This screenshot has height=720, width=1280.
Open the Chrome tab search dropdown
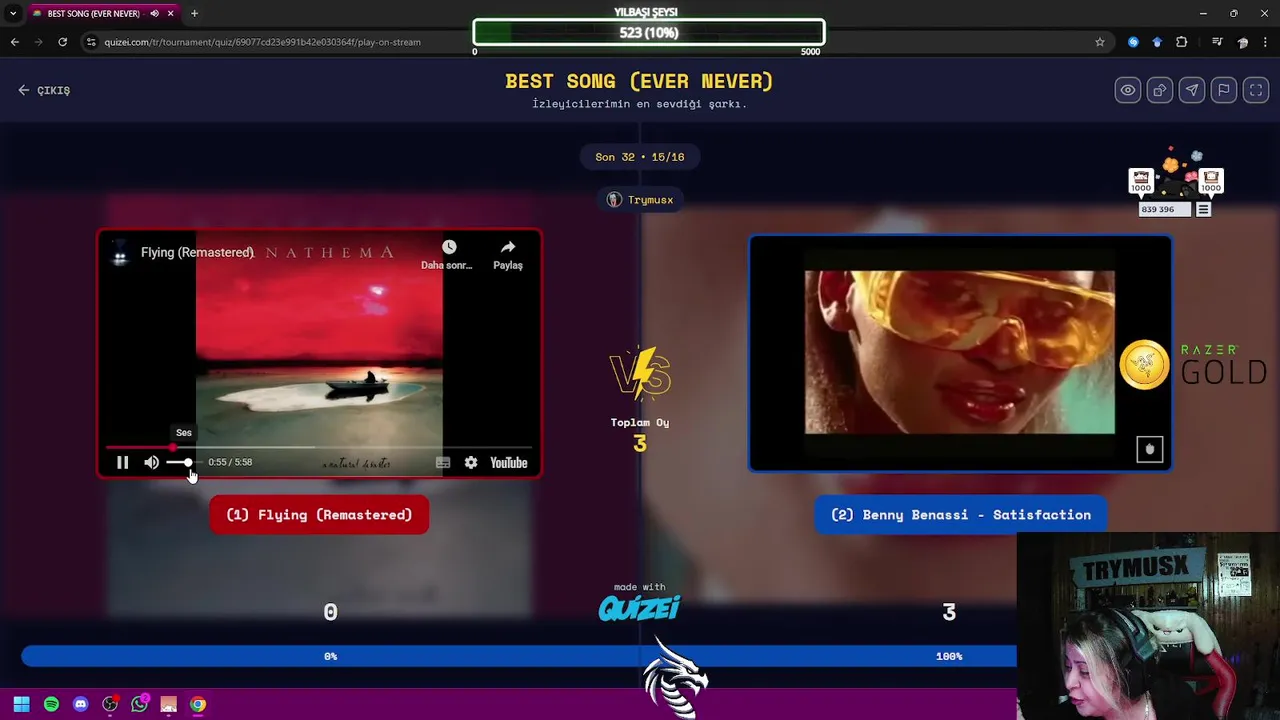point(12,14)
